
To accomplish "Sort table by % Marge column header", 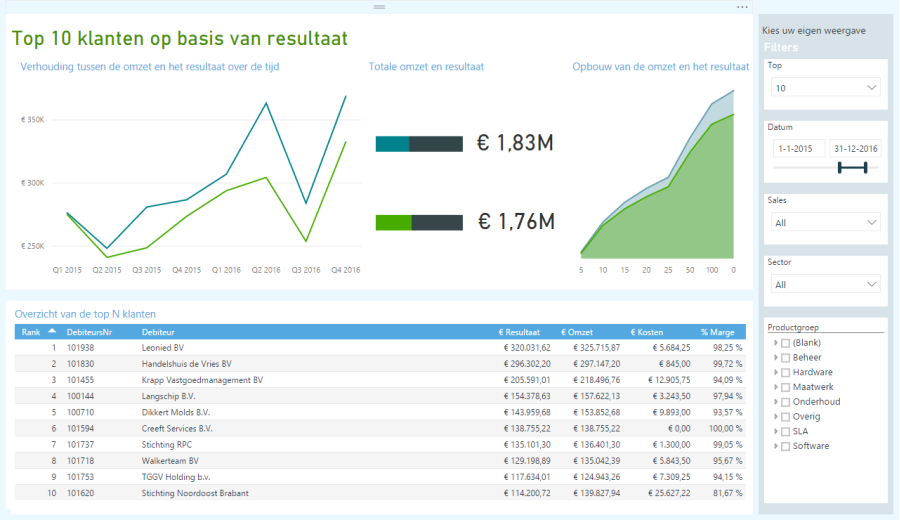I will click(x=718, y=332).
